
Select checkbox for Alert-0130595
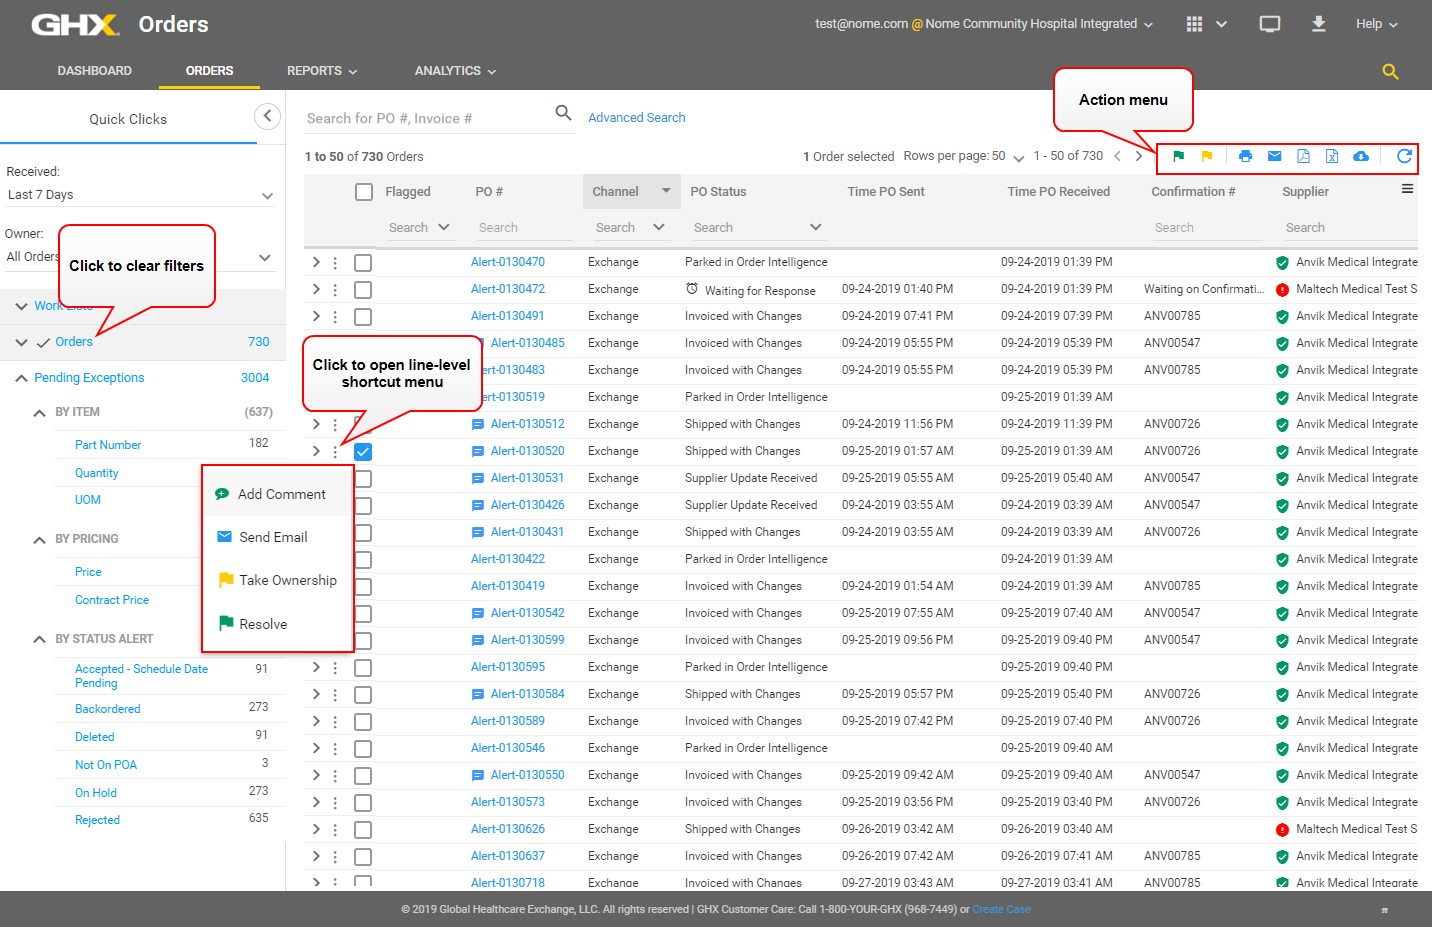click(x=363, y=668)
